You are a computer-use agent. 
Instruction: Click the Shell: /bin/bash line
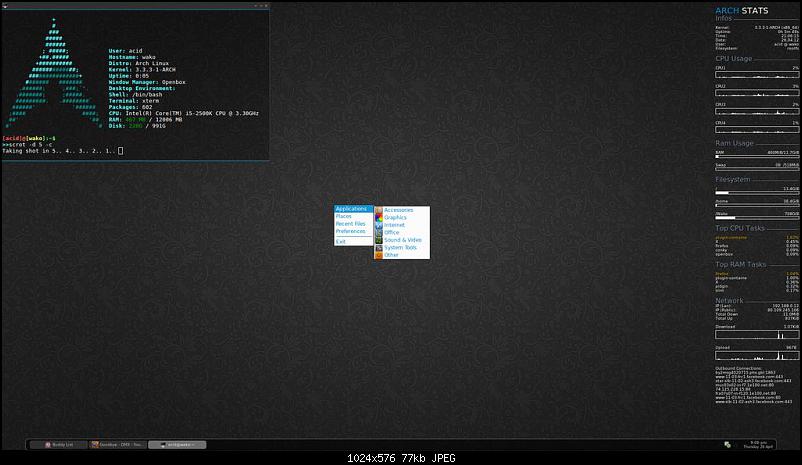(135, 95)
